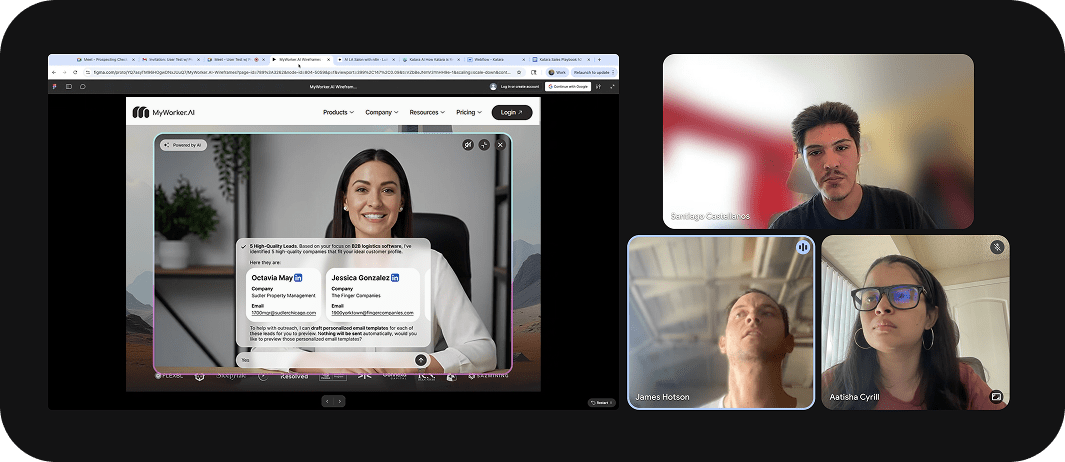Minimize the AI assistant video panel

pos(483,145)
